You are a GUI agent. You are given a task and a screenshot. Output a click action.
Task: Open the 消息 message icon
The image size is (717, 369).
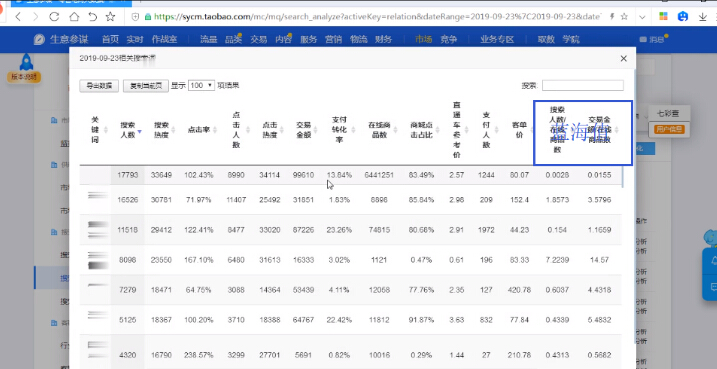coord(653,39)
